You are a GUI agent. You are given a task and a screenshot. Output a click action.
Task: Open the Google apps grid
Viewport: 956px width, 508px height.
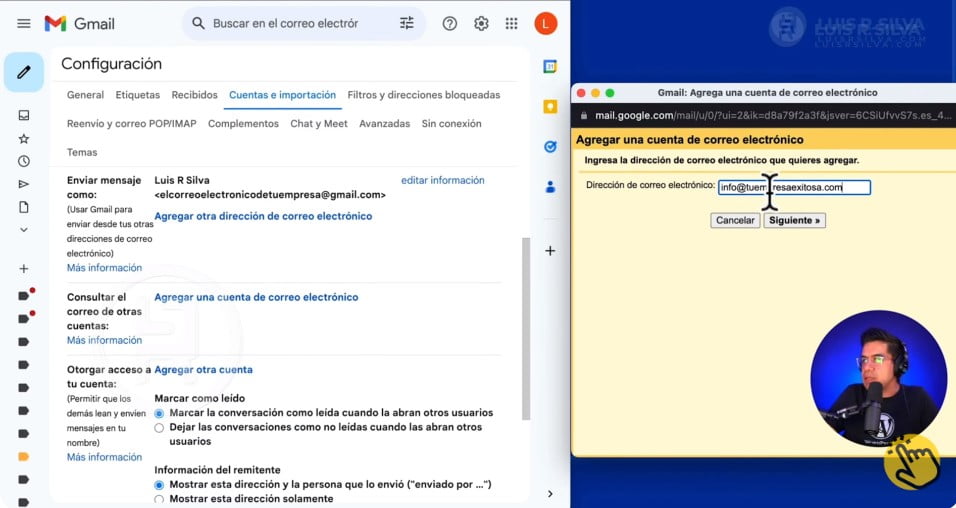click(512, 24)
